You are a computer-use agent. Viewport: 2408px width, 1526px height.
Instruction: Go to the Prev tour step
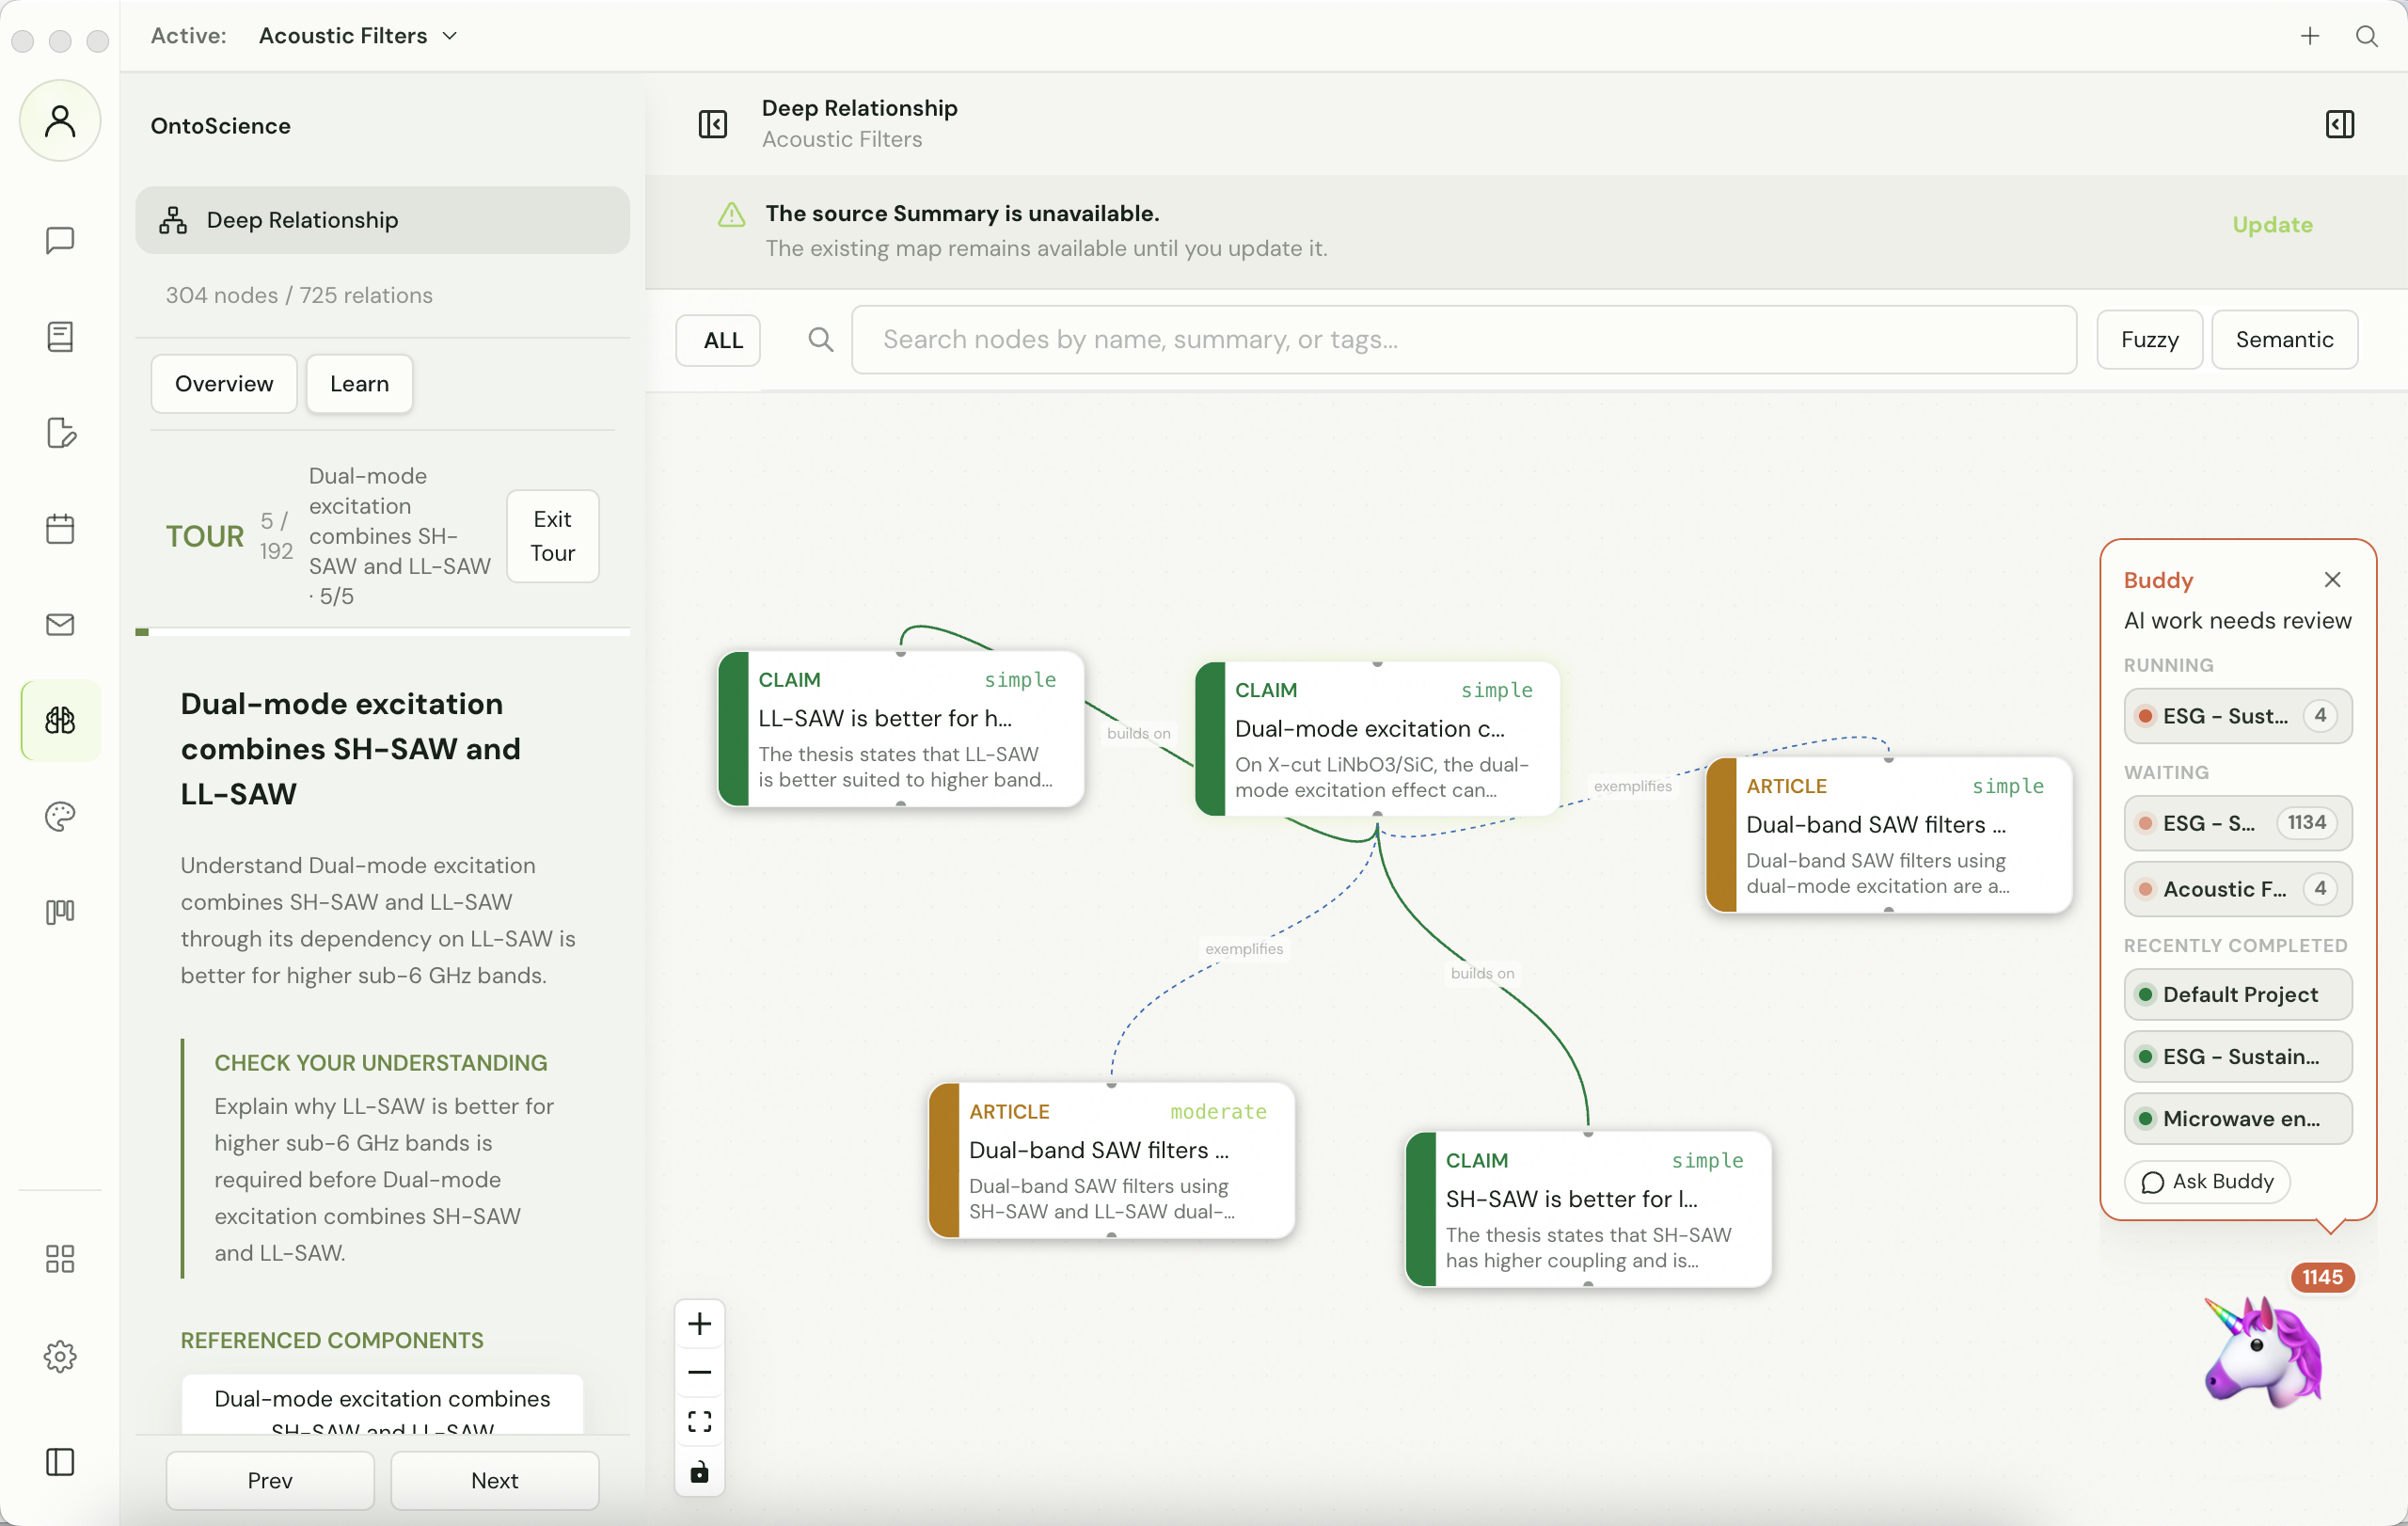click(270, 1480)
